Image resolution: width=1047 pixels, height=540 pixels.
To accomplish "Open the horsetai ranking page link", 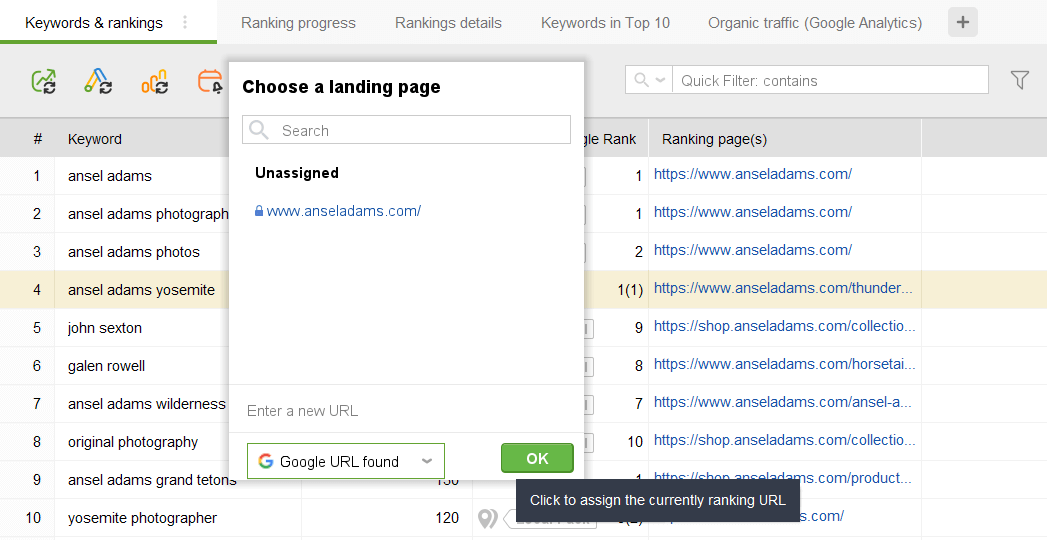I will click(785, 364).
